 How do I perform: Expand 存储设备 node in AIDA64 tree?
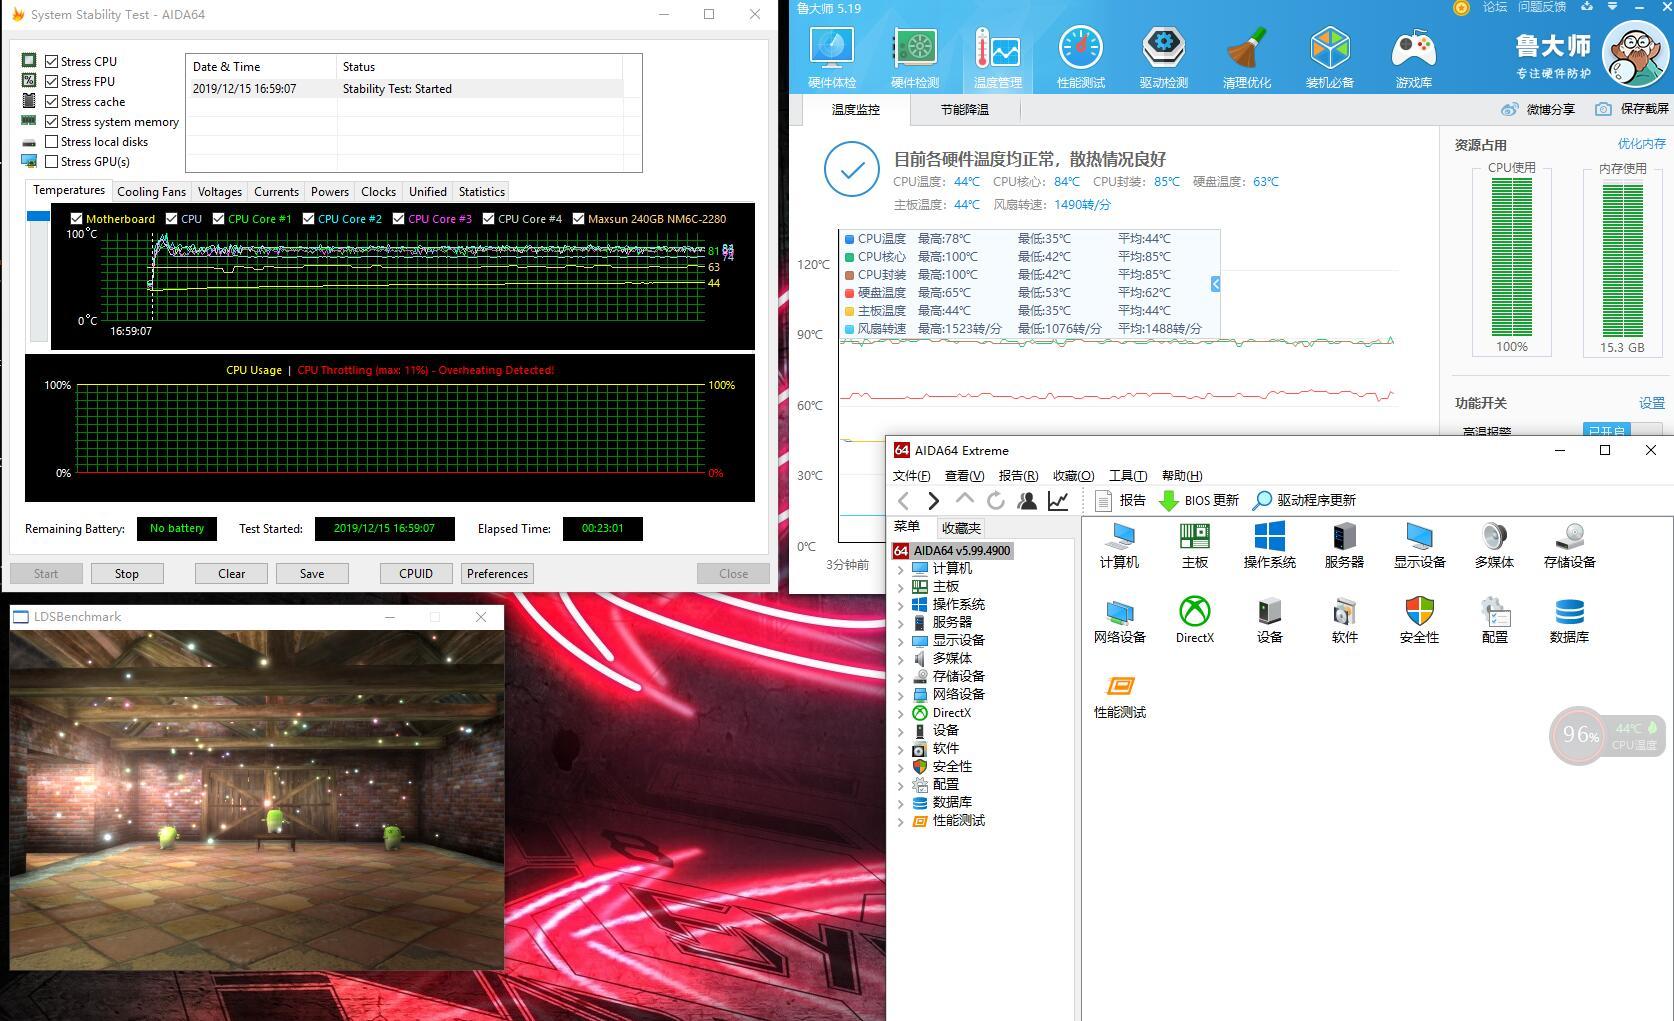[901, 677]
